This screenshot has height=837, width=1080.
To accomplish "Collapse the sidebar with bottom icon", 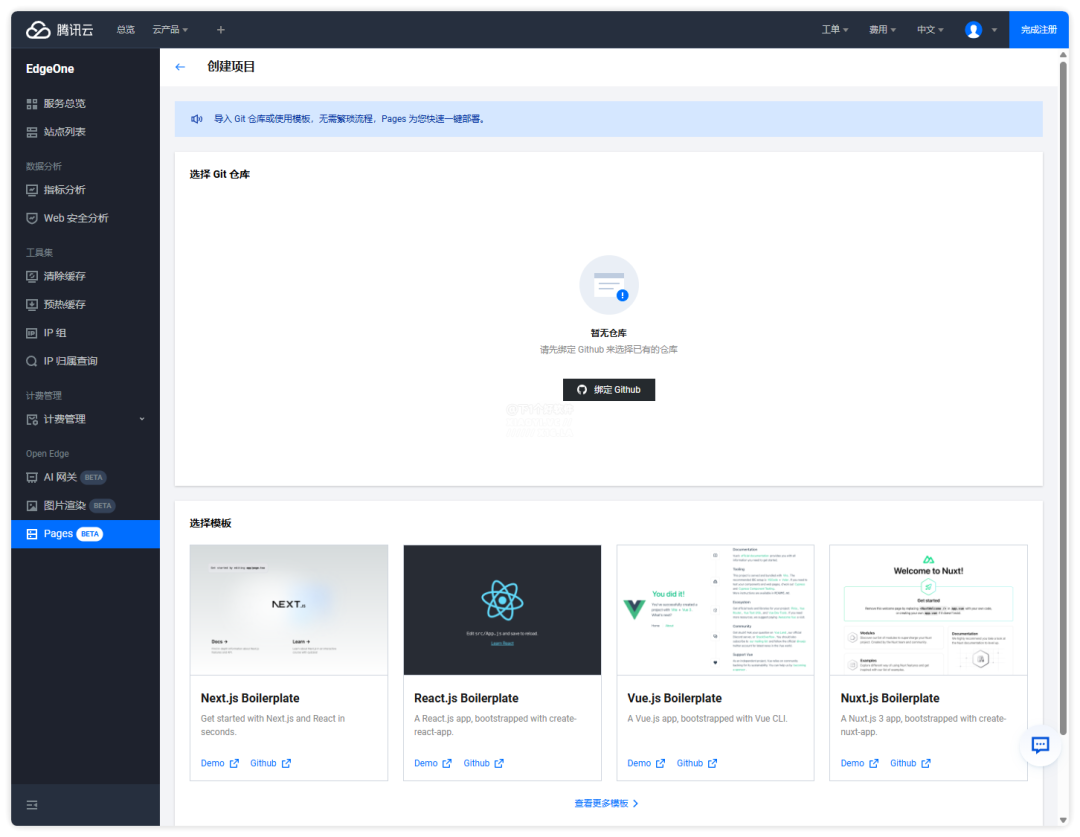I will coord(32,805).
